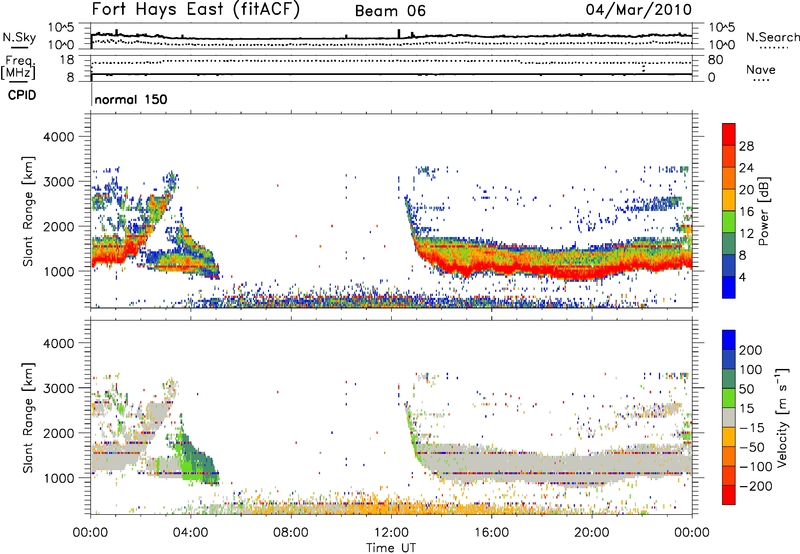
Task: Click the '20:00' time tick label
Action: 591,533
